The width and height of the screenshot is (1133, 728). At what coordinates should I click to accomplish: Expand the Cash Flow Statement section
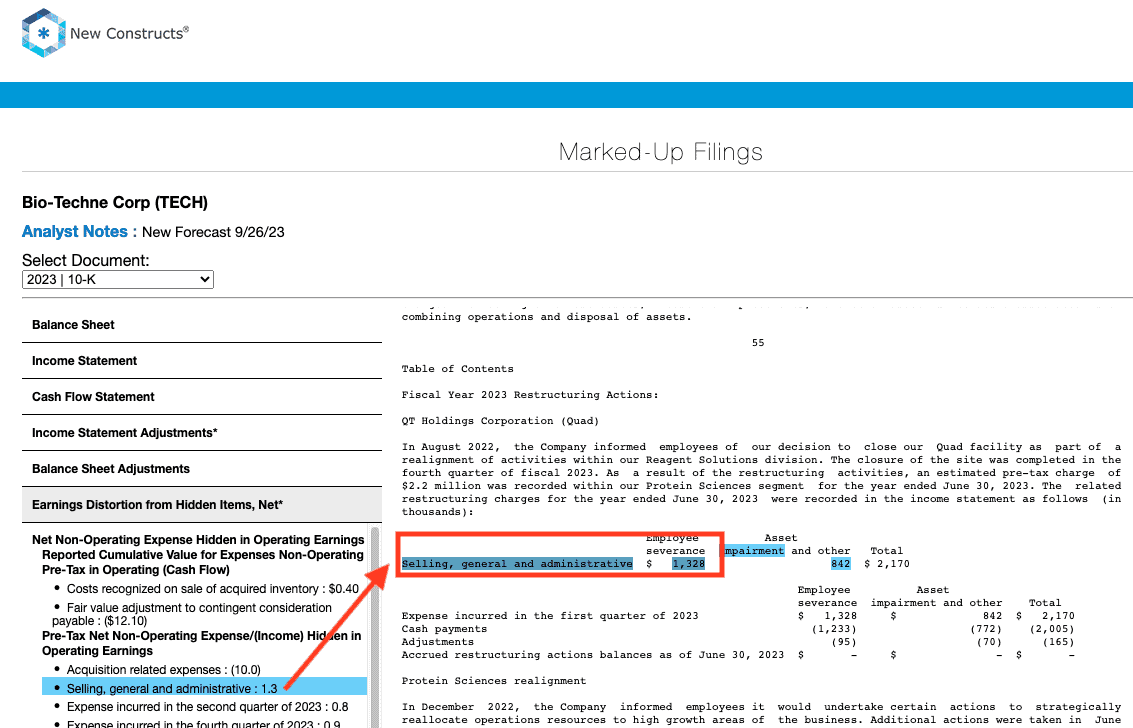coord(202,397)
